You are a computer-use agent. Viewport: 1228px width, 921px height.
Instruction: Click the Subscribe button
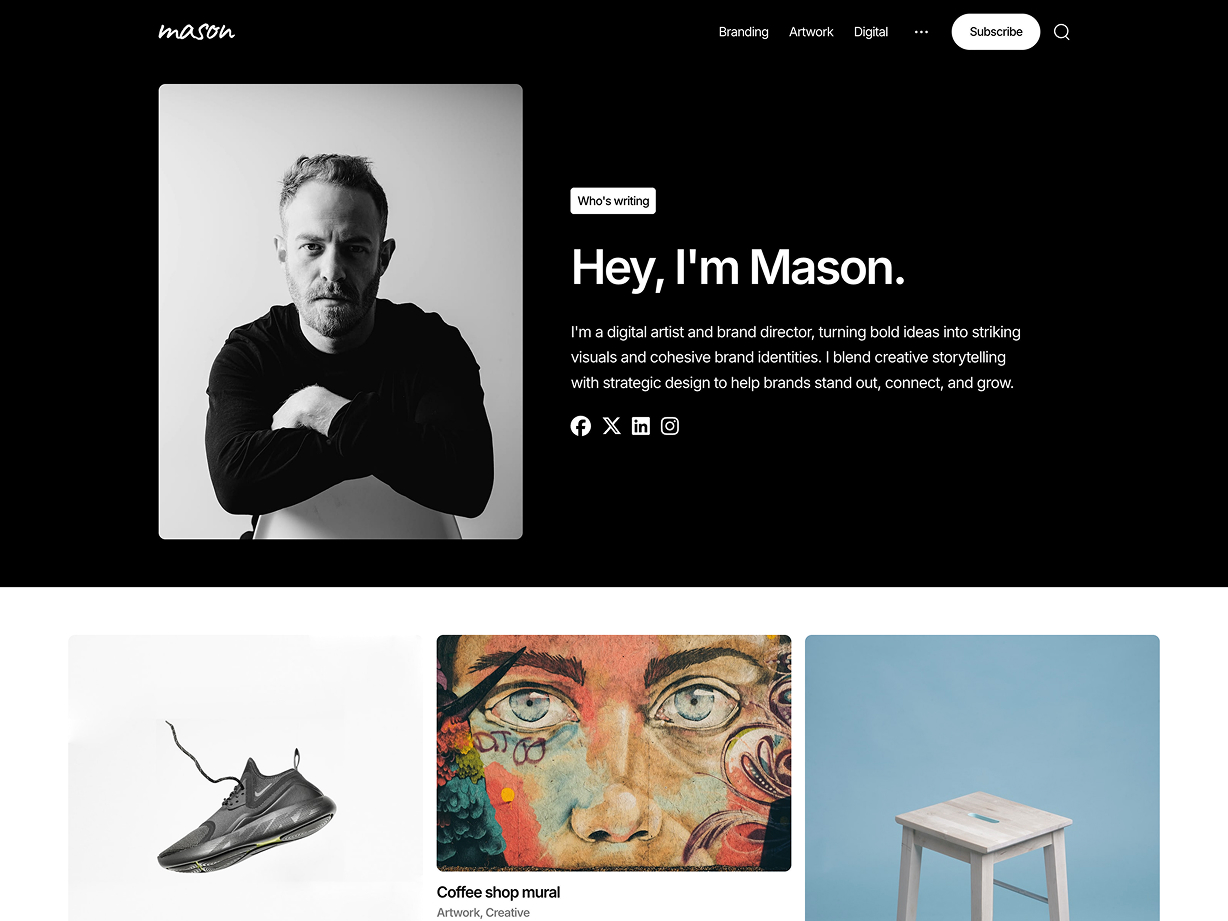point(996,32)
